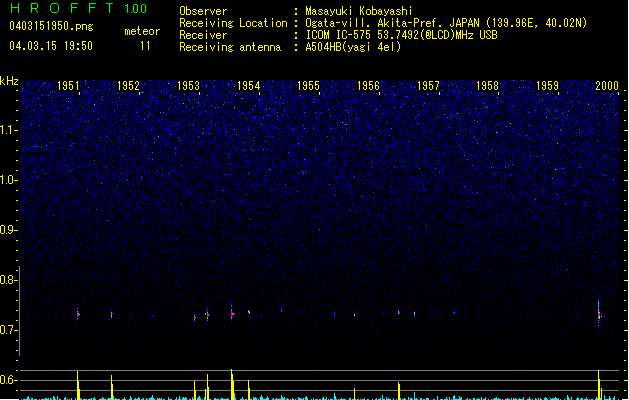Click the "Receiving Location" label
The height and width of the screenshot is (400, 629).
(233, 23)
